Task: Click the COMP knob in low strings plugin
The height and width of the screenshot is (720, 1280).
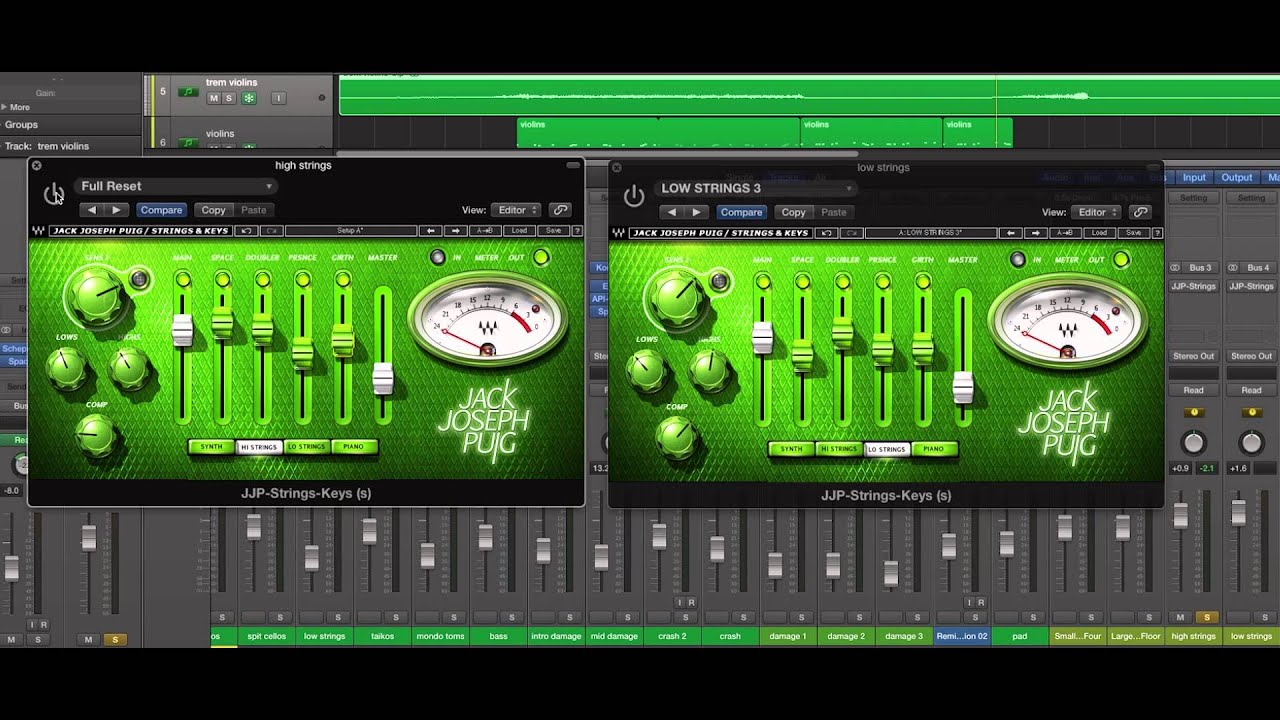Action: (676, 436)
